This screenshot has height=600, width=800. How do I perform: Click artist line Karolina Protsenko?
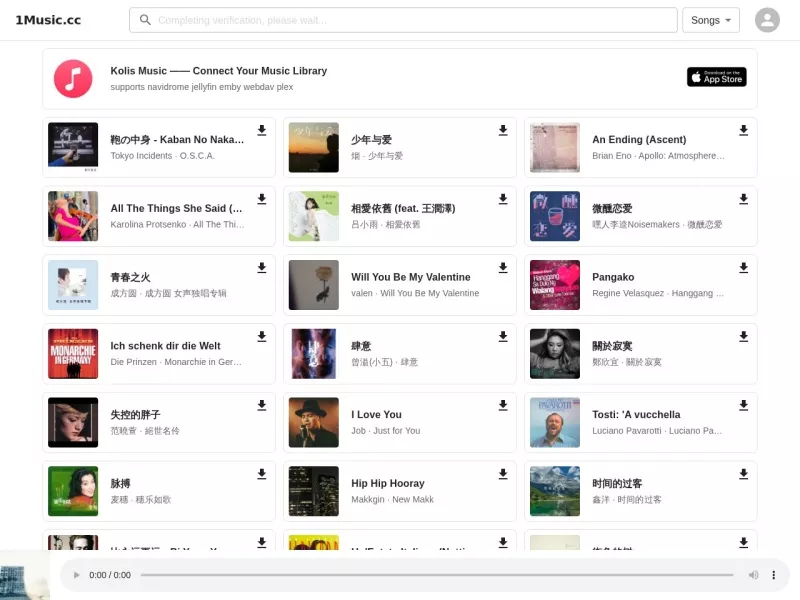177,224
